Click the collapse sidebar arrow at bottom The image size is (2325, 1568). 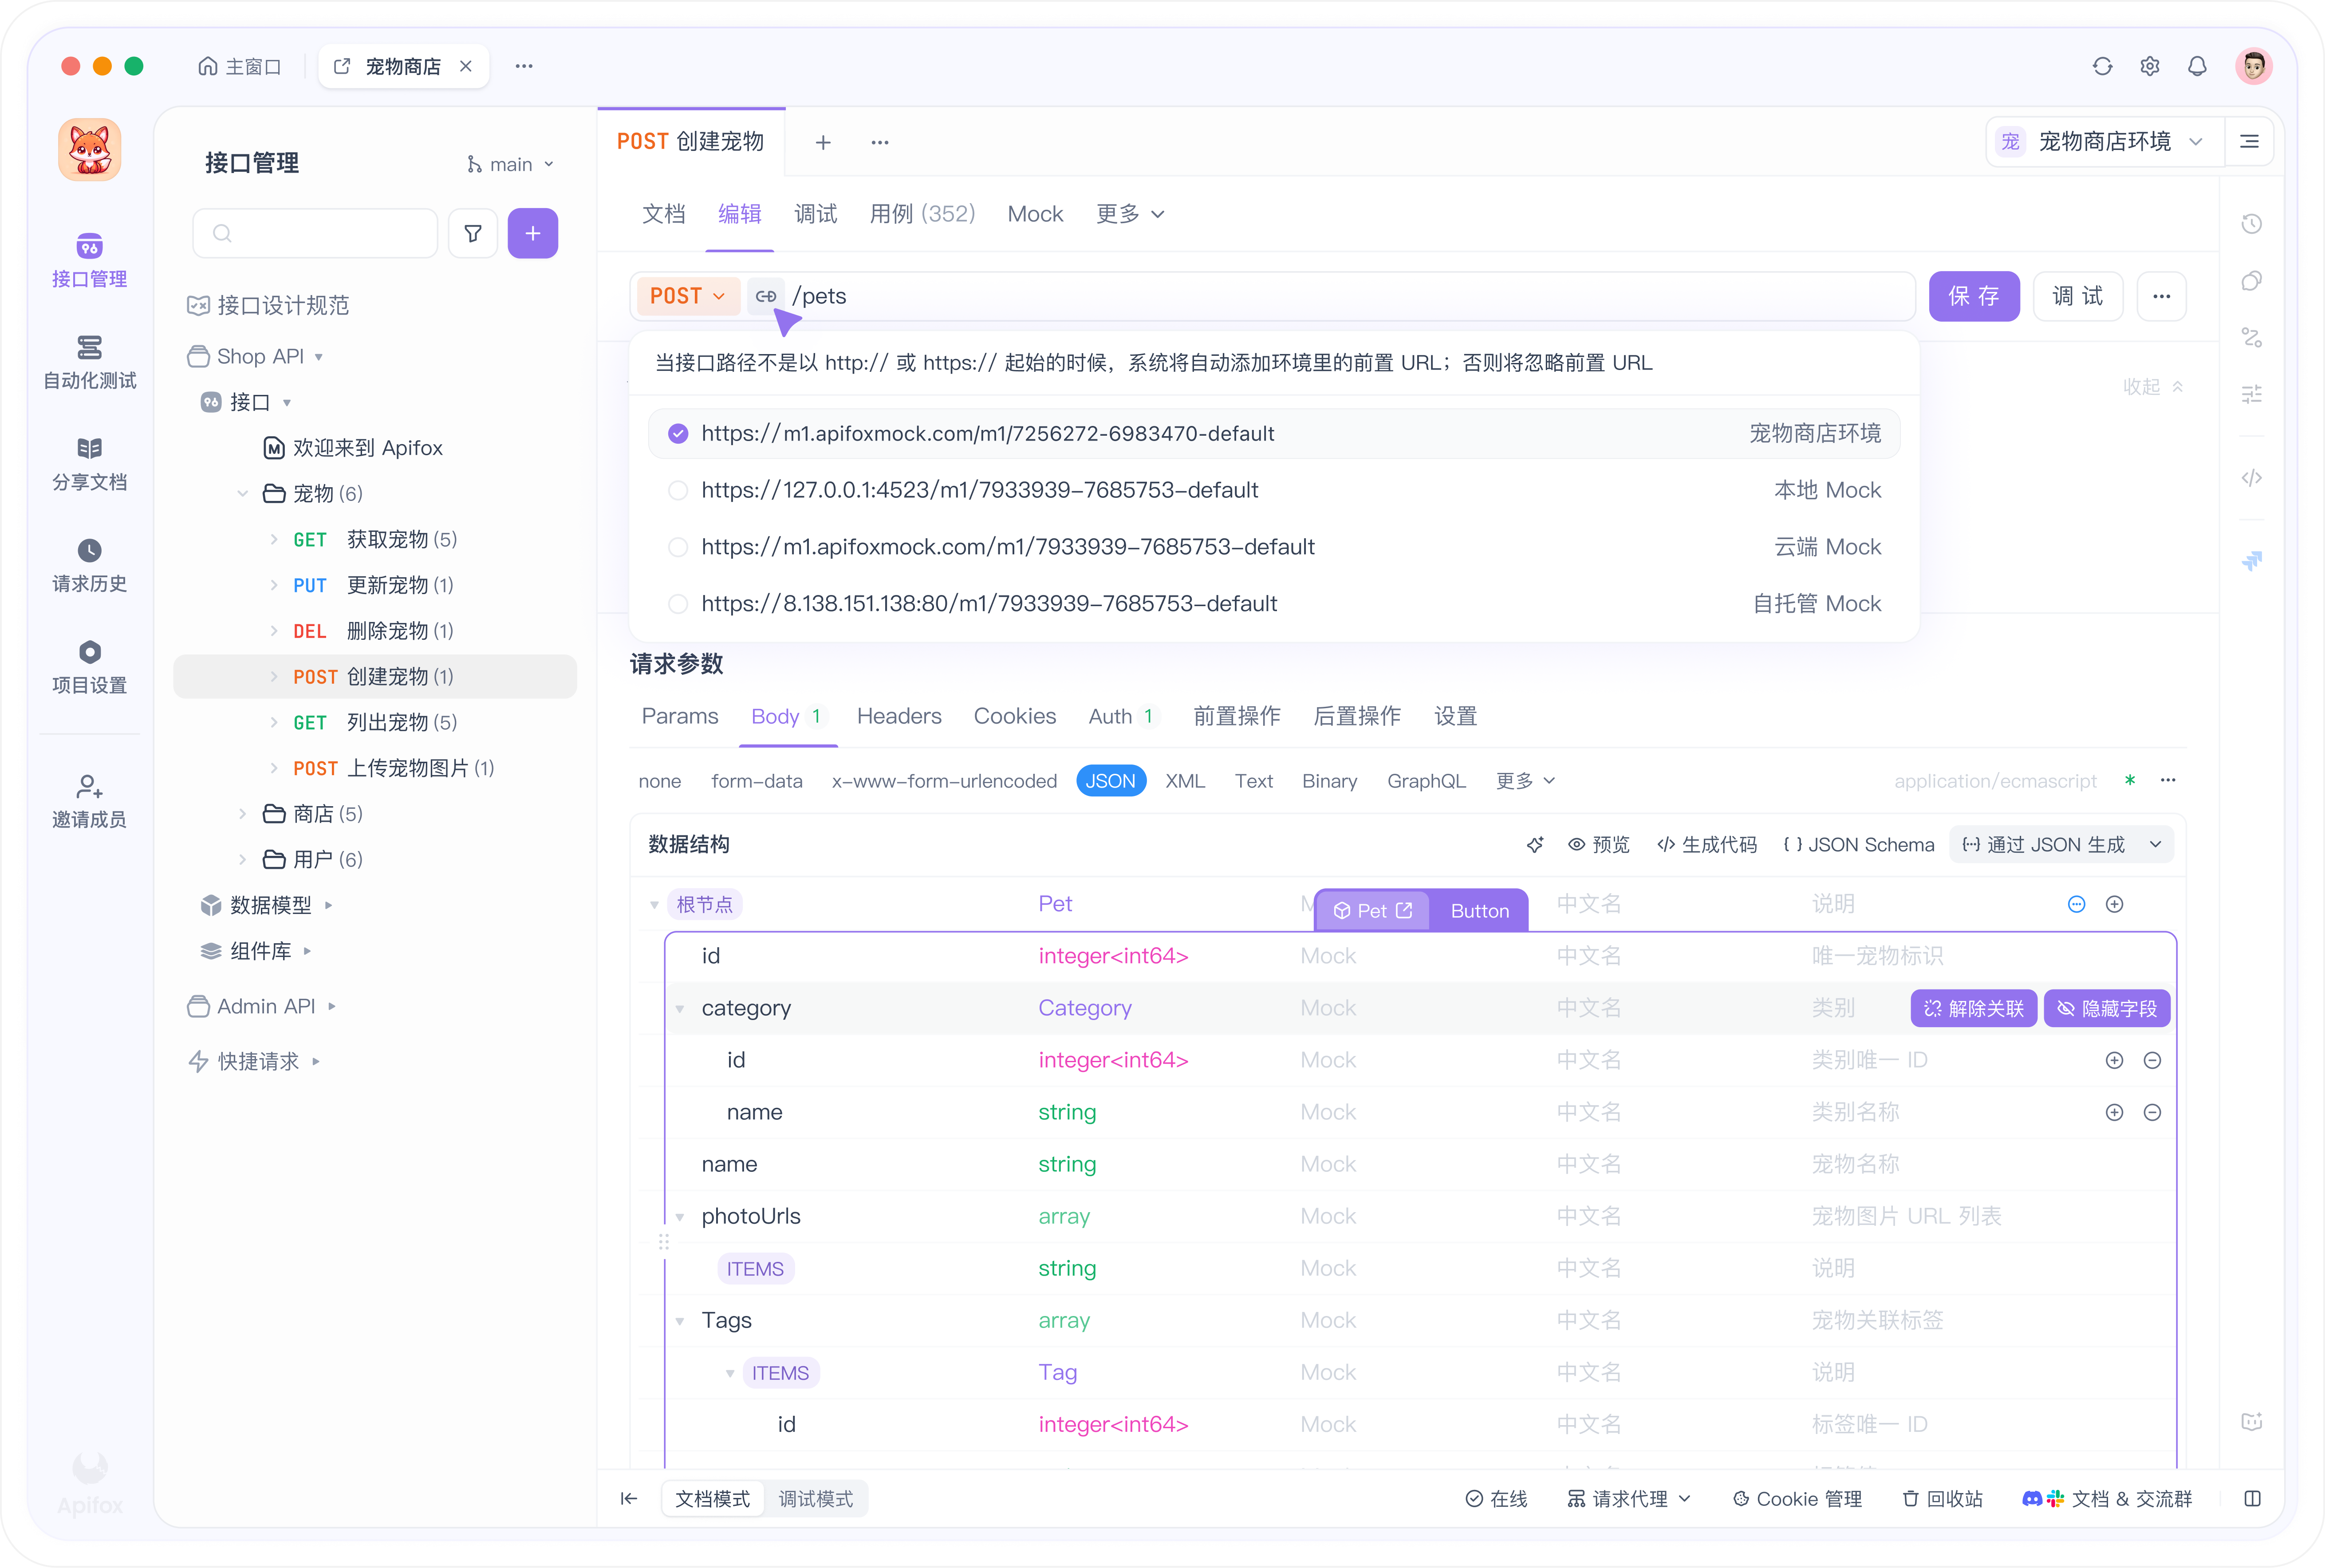(629, 1498)
